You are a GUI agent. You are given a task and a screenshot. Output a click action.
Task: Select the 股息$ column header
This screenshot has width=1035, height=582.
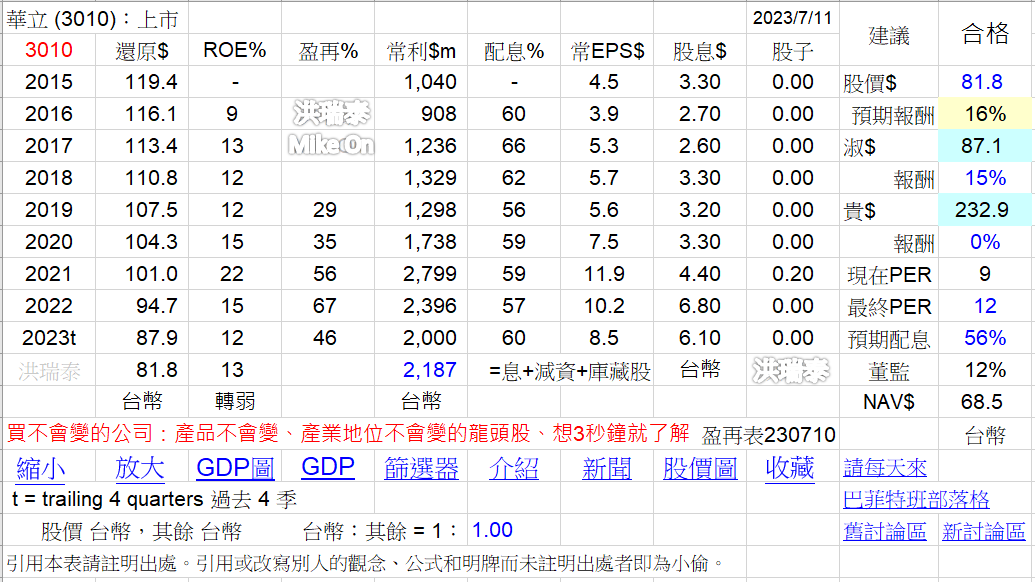point(700,51)
